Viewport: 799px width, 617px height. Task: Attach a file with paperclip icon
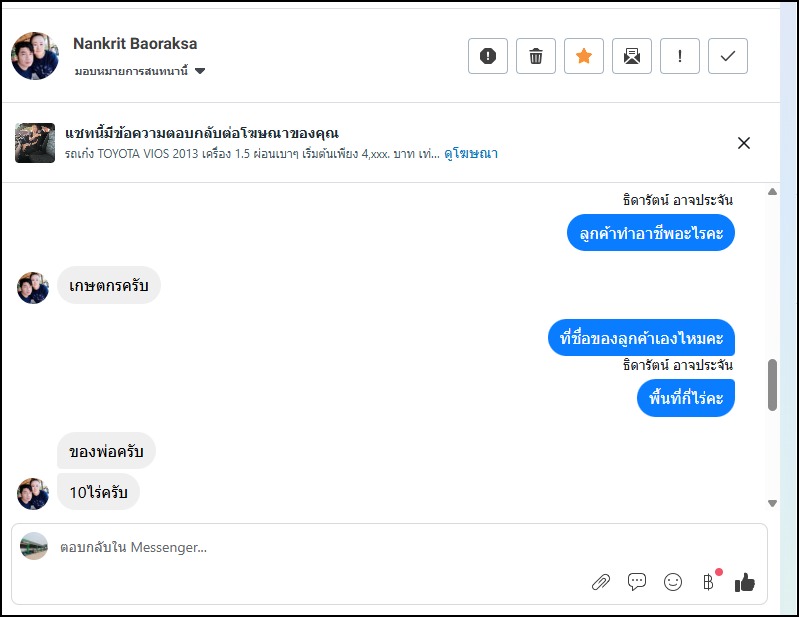601,582
